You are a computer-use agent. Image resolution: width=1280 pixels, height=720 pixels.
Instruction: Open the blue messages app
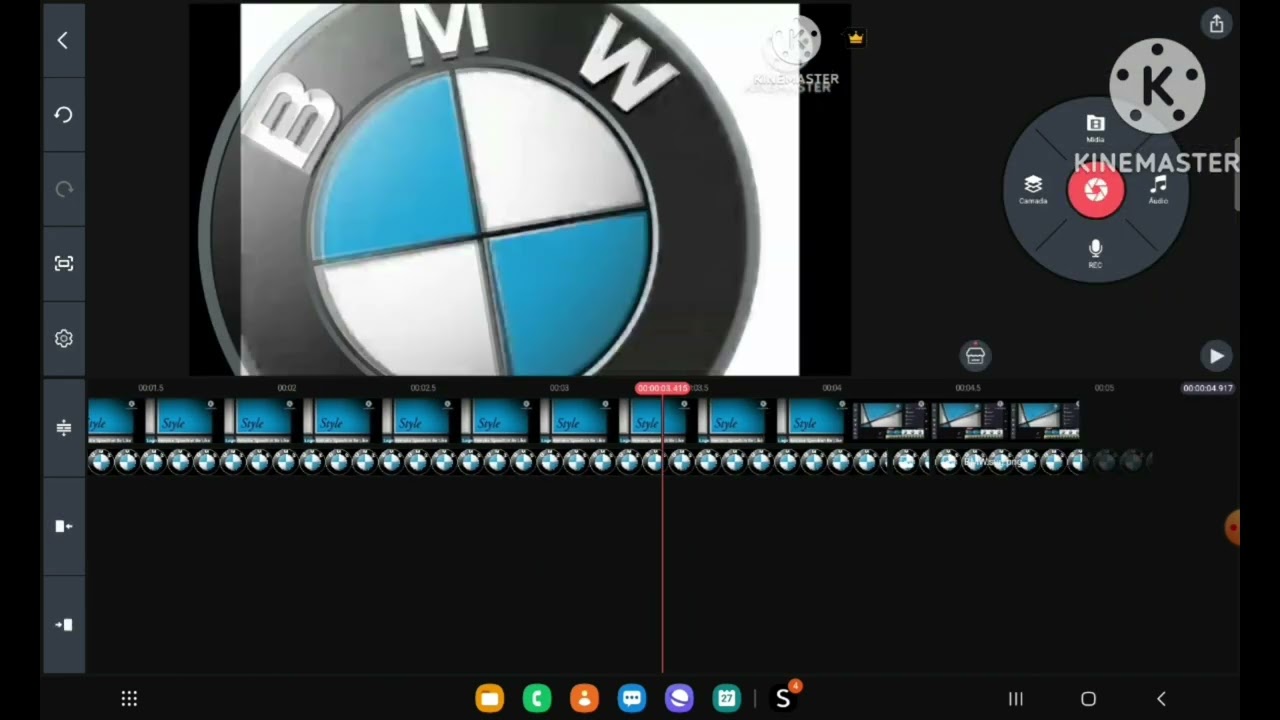pos(632,699)
